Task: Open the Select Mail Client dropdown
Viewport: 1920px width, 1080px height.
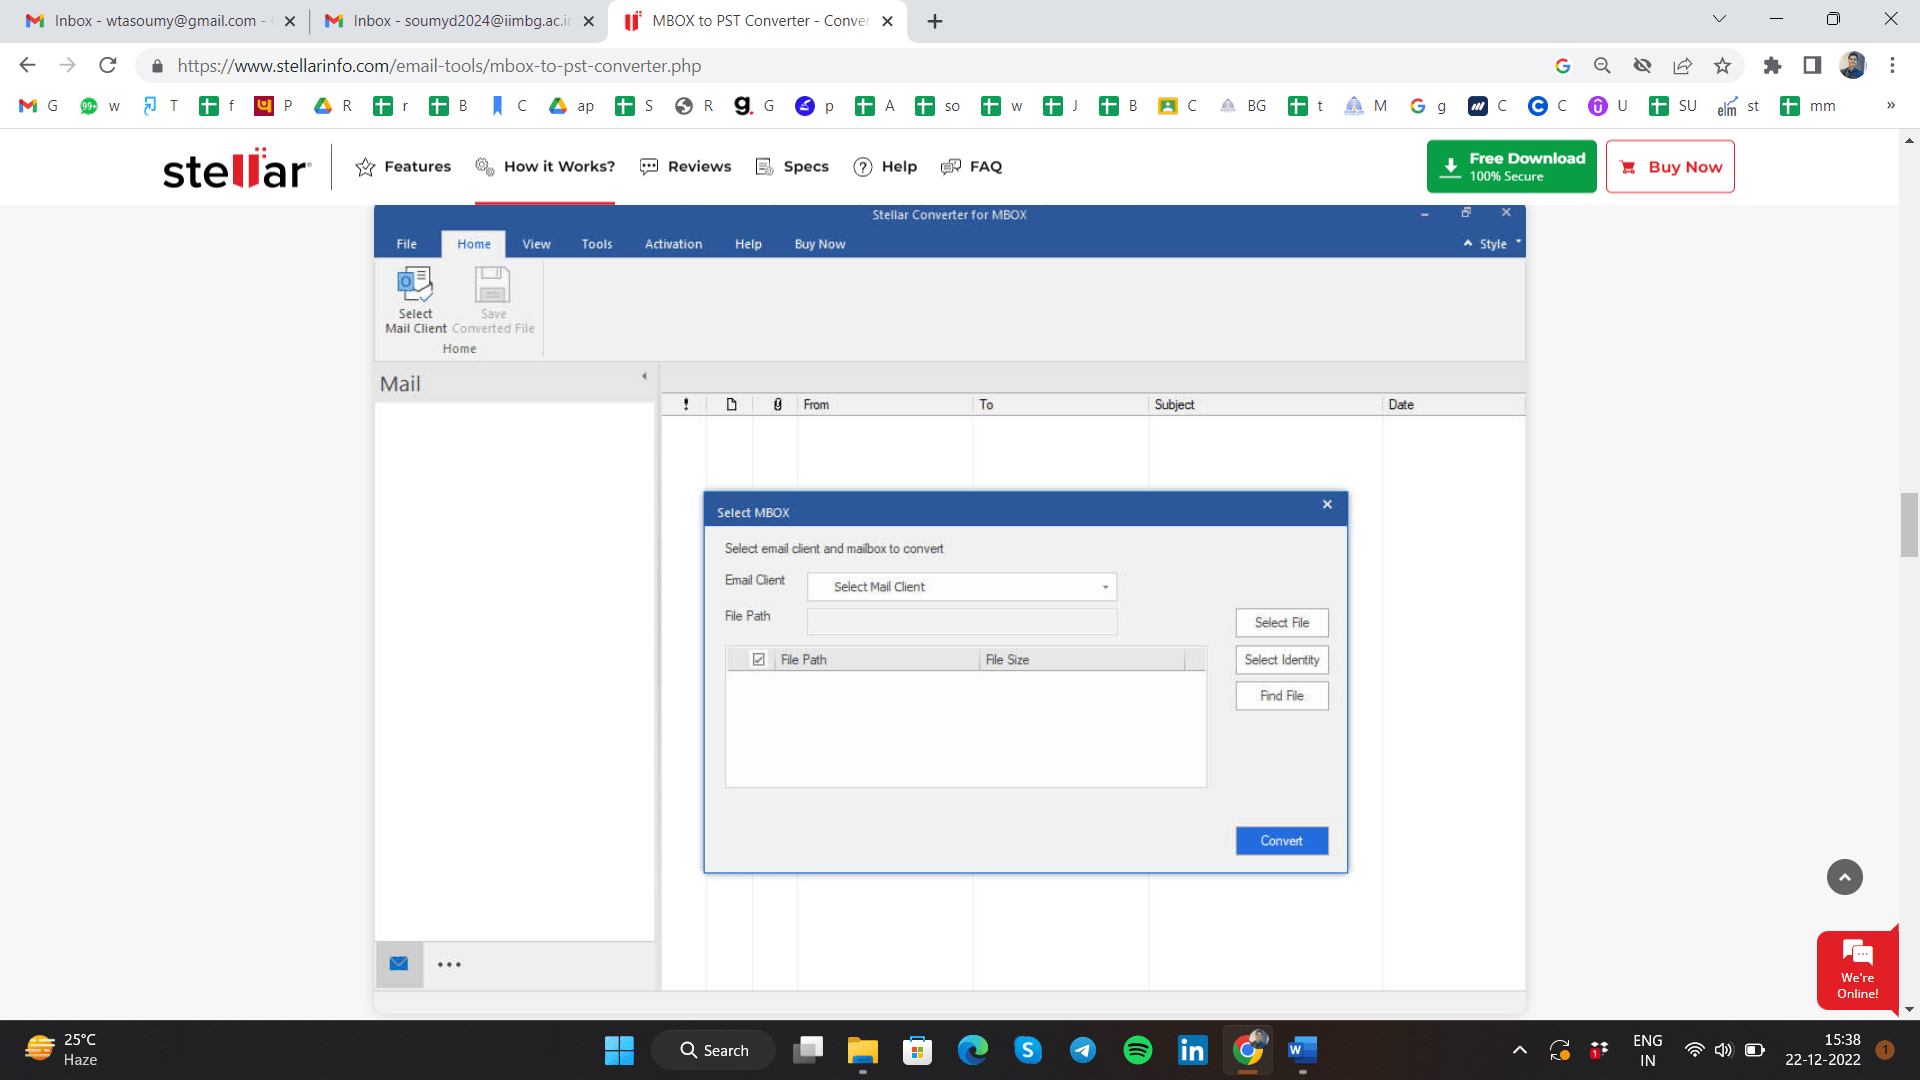Action: [x=962, y=587]
